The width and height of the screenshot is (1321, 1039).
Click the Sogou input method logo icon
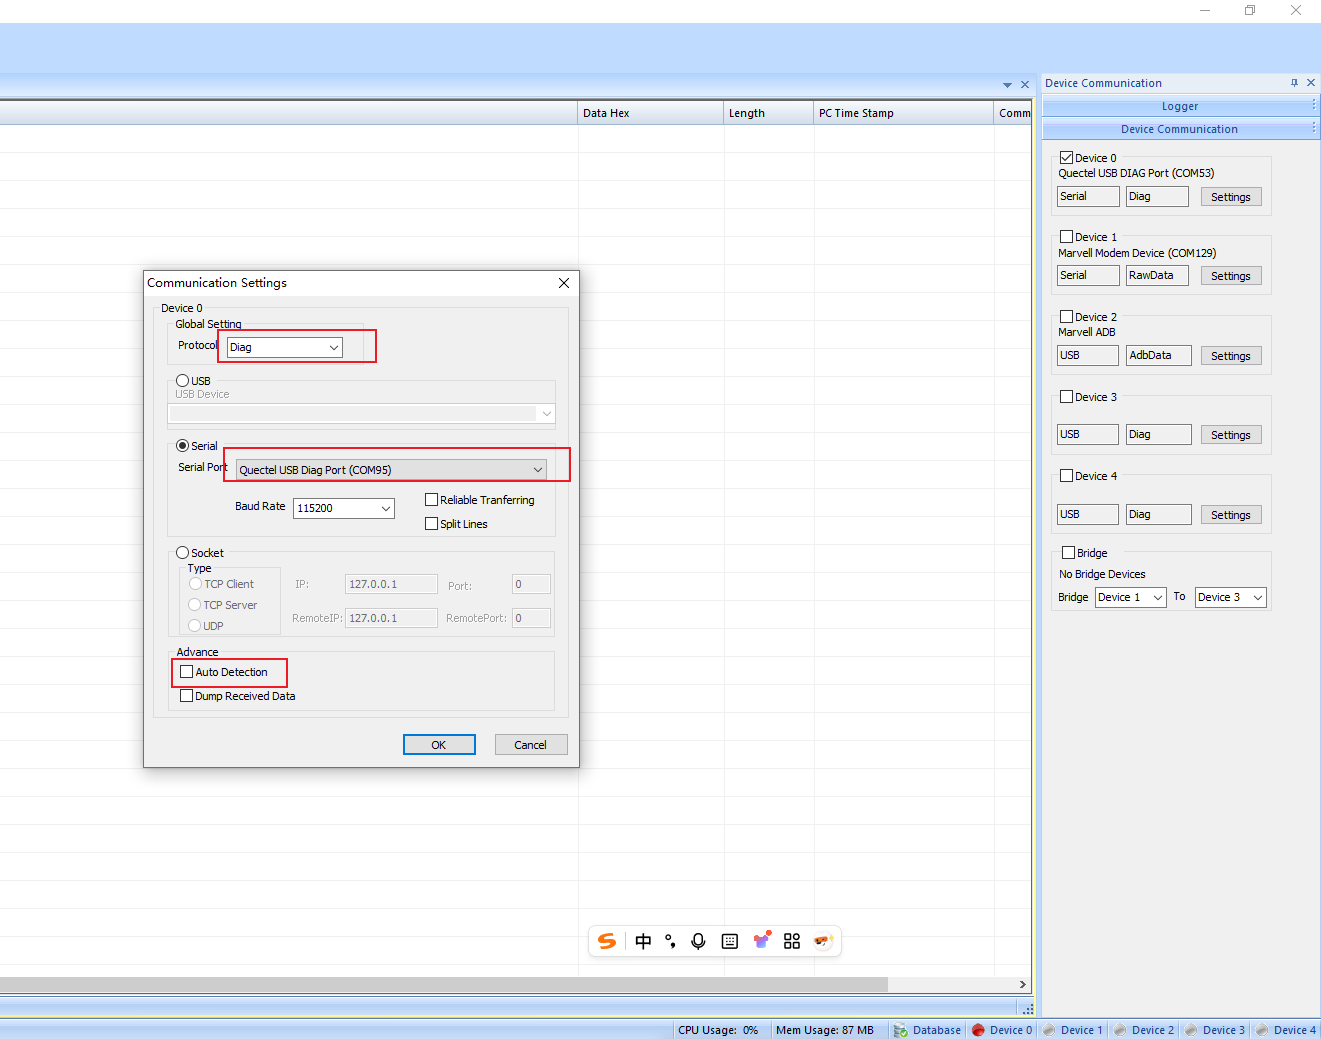[x=607, y=941]
